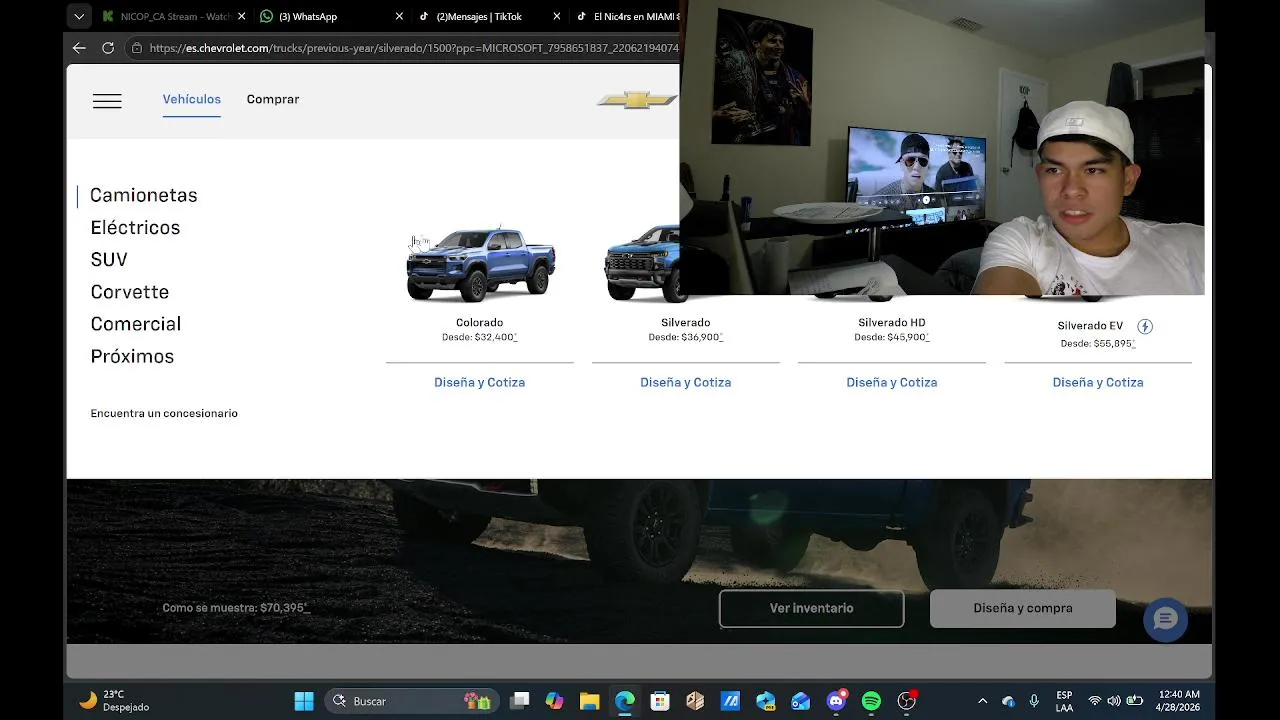Open File Explorer from taskbar
The width and height of the screenshot is (1280, 720).
[589, 701]
